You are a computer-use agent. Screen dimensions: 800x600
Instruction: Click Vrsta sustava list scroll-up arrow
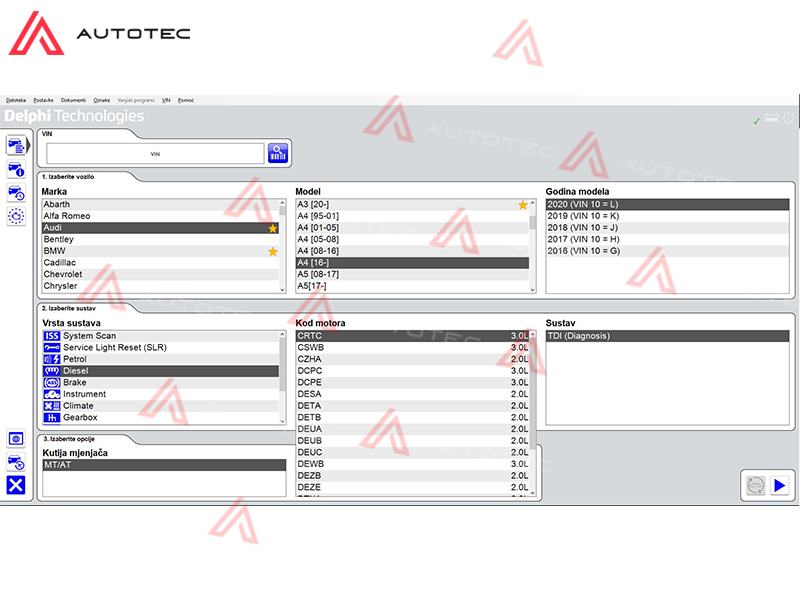click(282, 335)
